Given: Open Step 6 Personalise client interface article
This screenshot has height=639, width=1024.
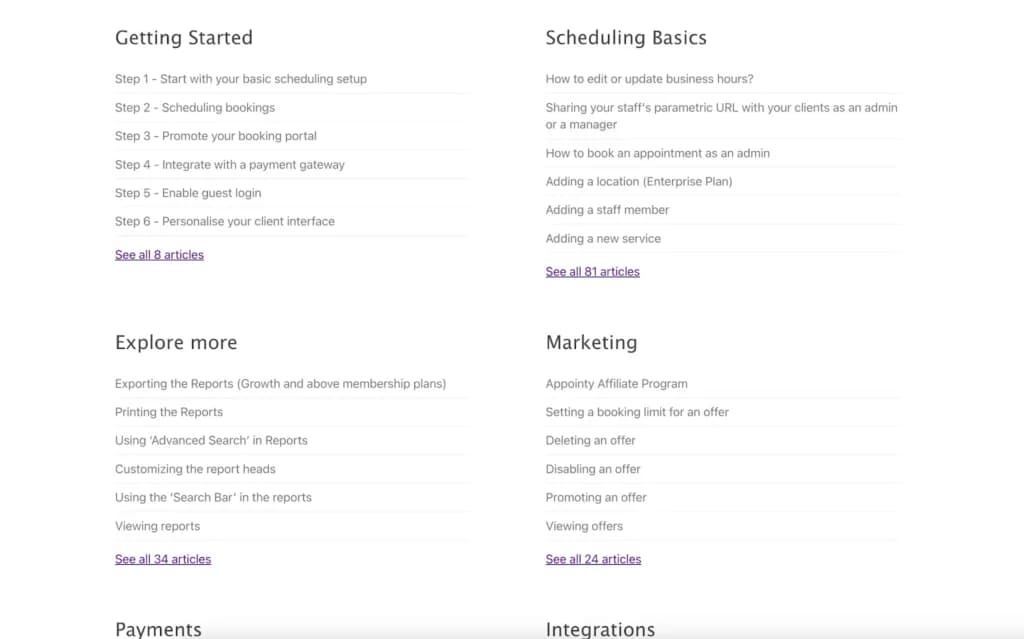Looking at the screenshot, I should click(x=224, y=221).
